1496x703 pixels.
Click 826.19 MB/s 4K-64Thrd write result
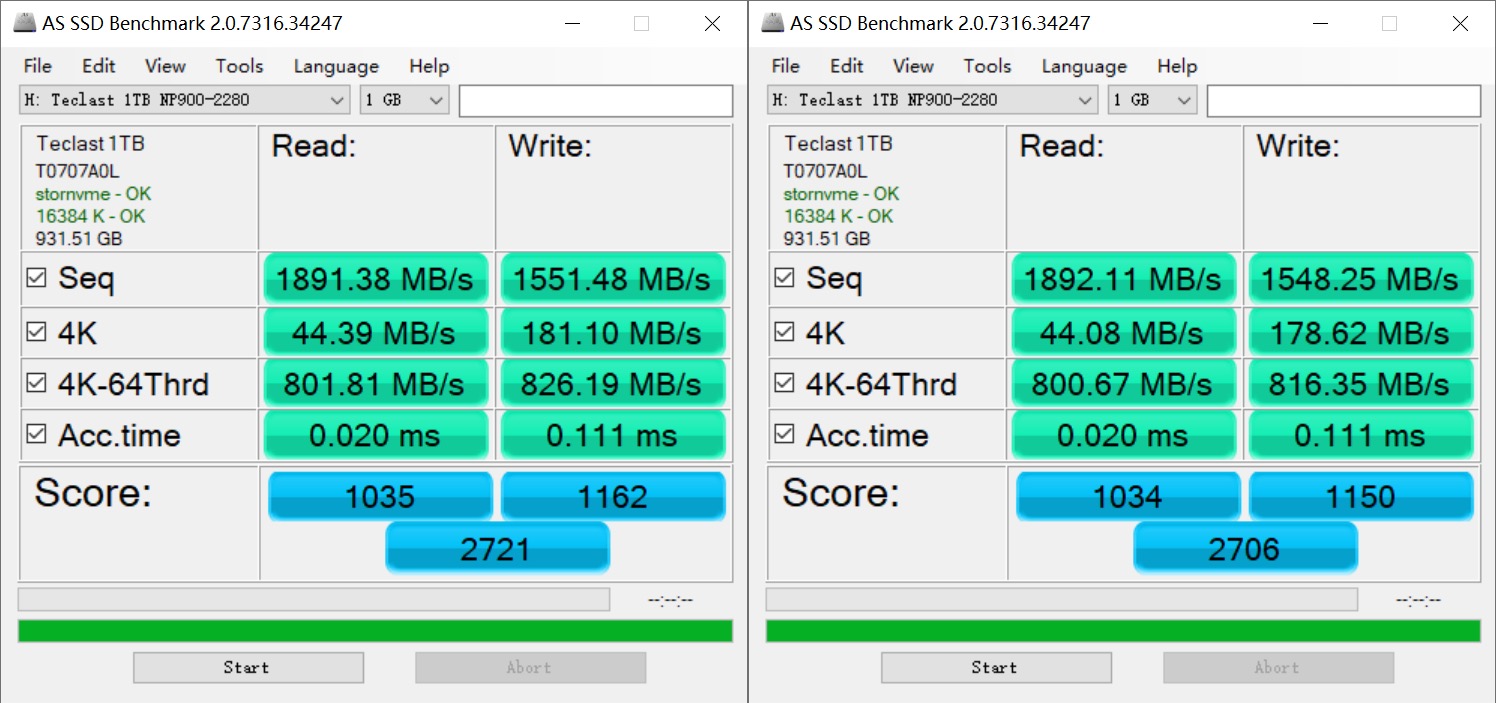pos(613,384)
